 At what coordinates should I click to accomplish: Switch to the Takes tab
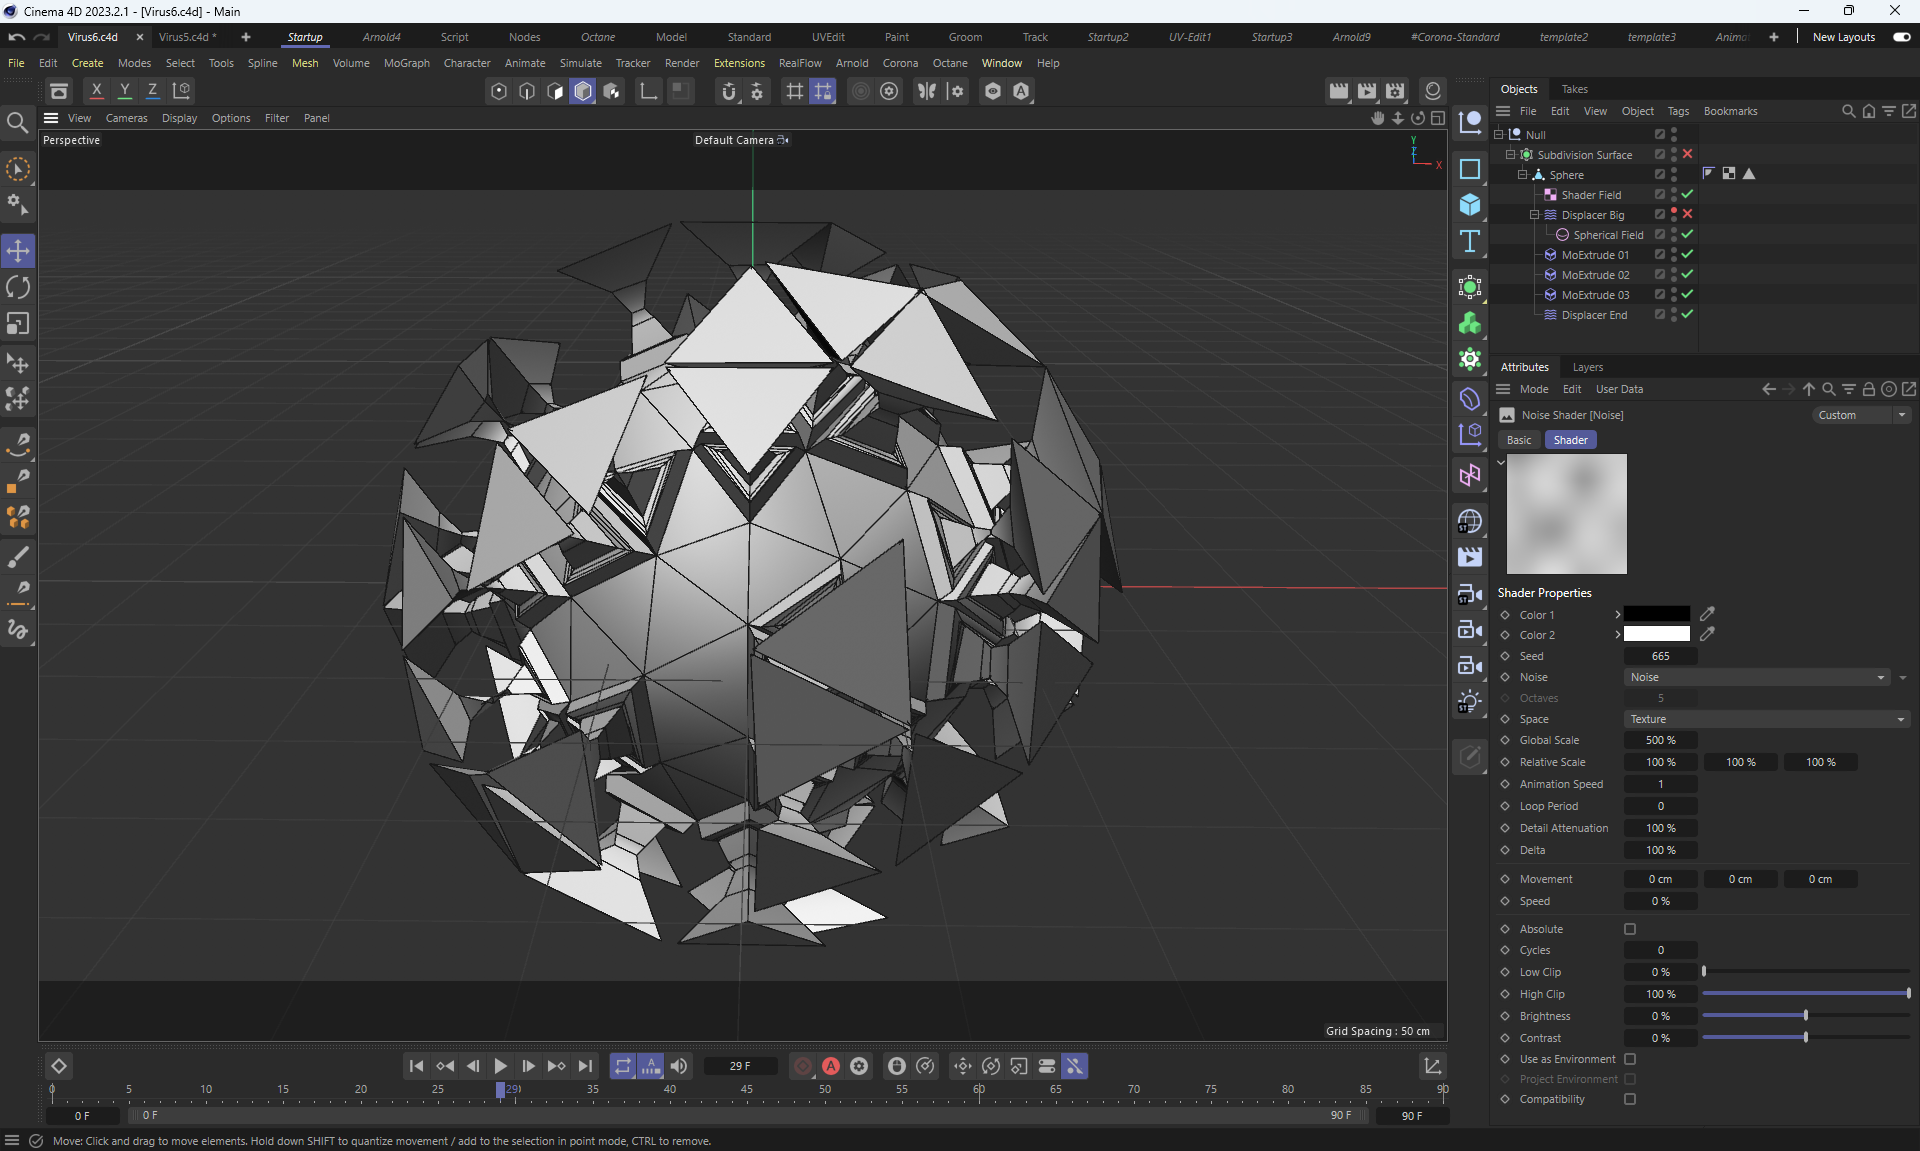(1574, 89)
